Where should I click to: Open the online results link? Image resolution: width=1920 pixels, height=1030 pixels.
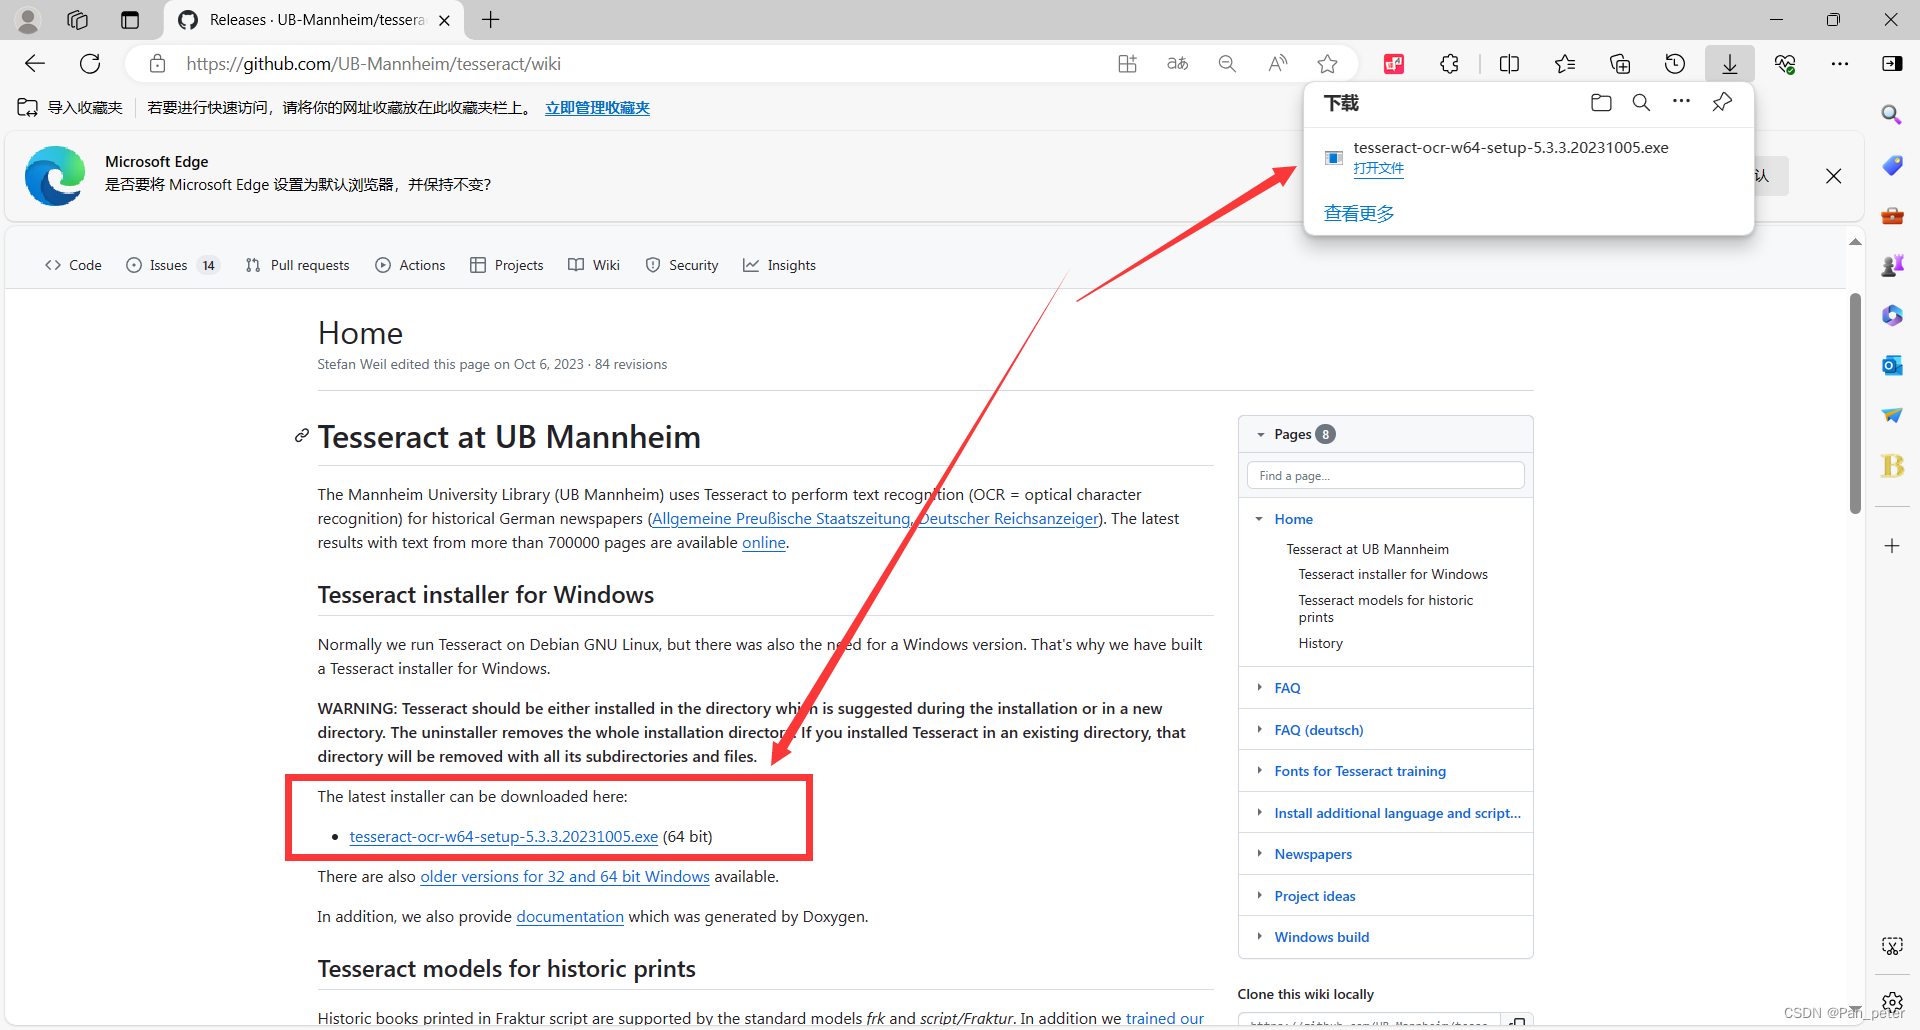[764, 542]
